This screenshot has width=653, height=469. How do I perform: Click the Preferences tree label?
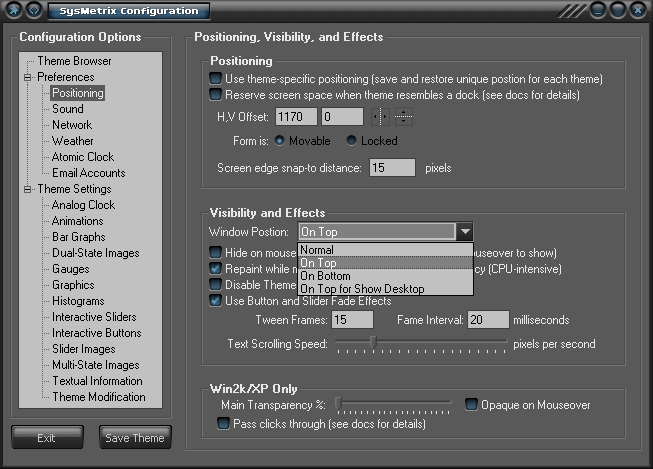click(66, 77)
